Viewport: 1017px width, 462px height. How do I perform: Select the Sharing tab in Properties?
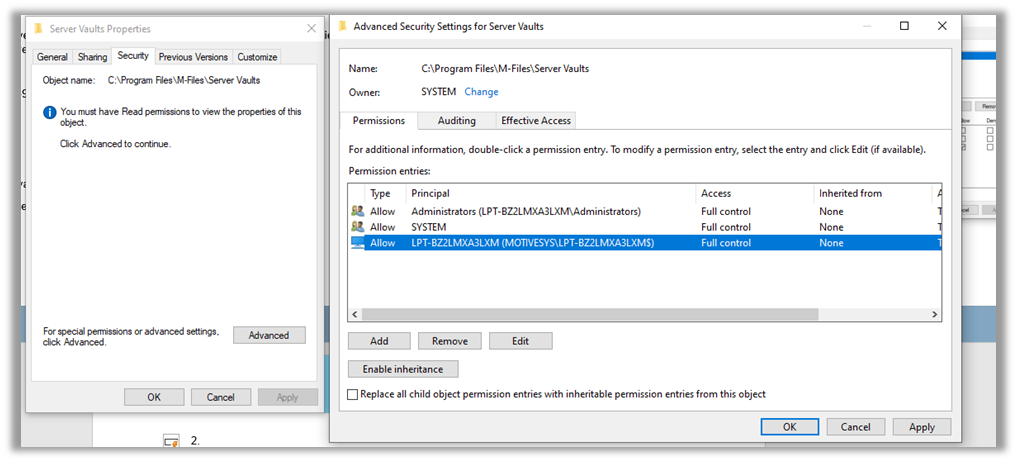pos(92,57)
